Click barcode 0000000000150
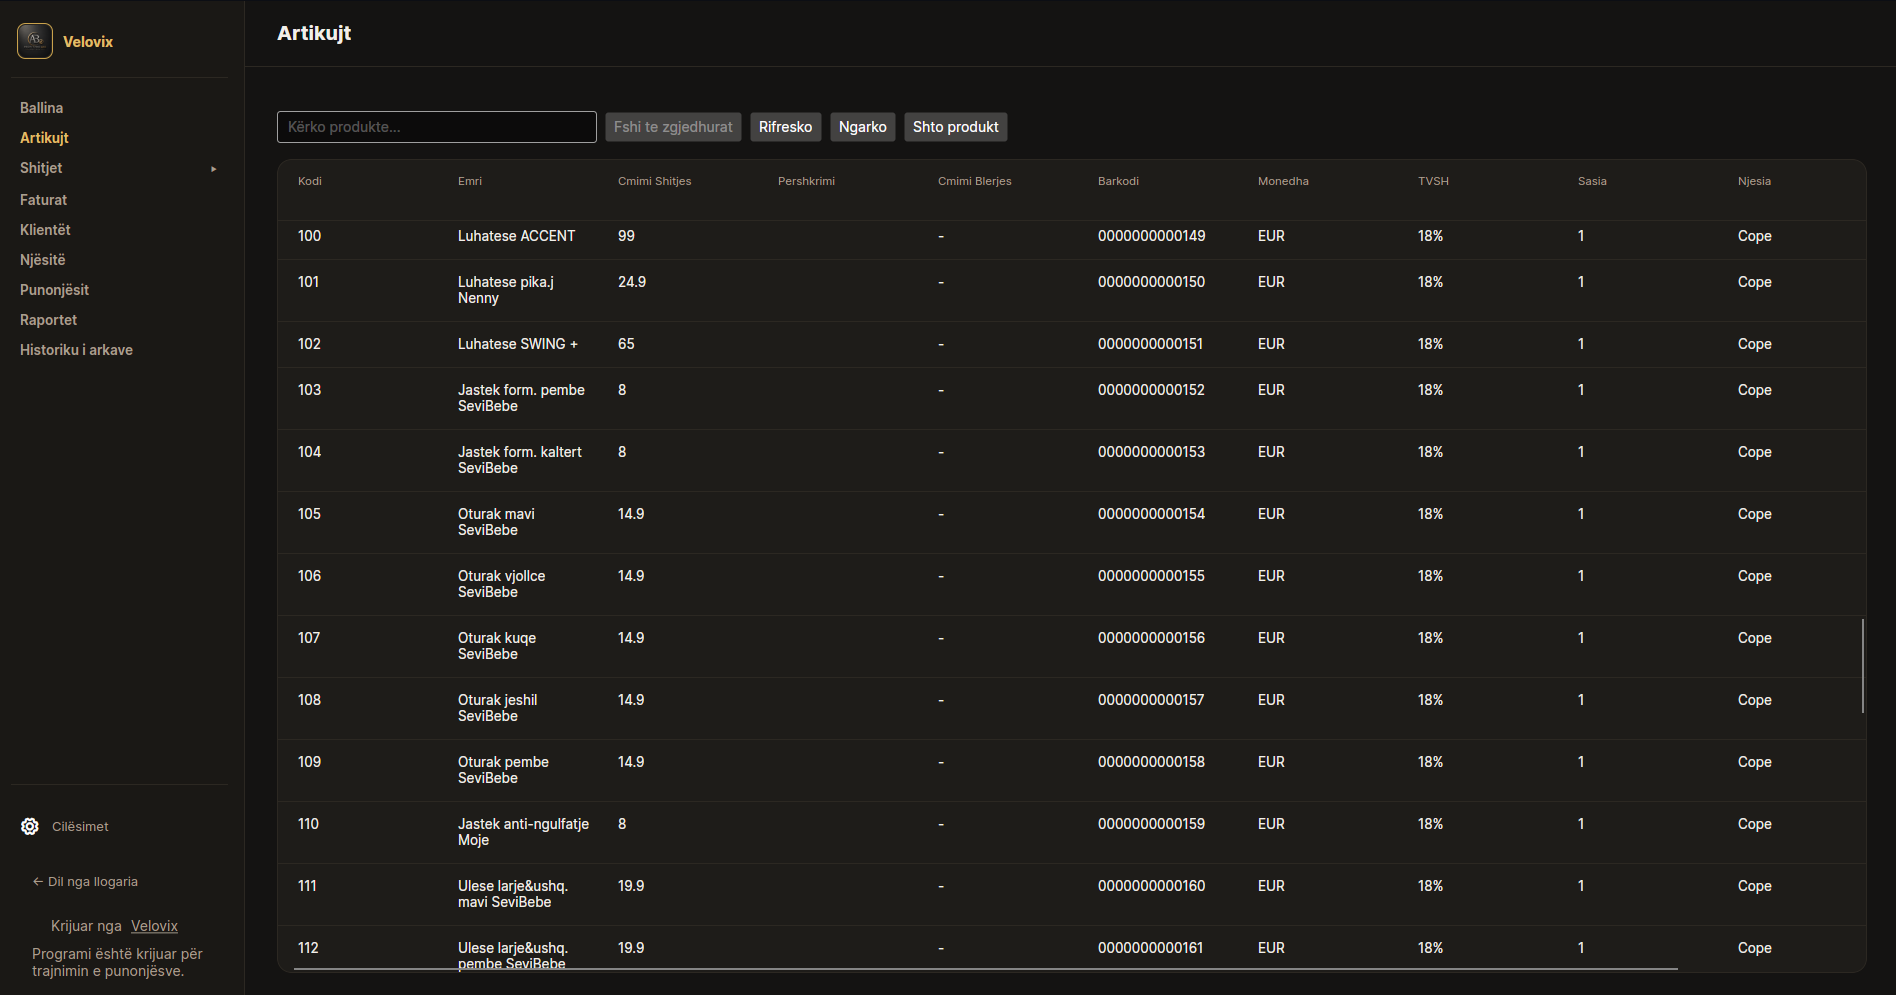 tap(1151, 282)
